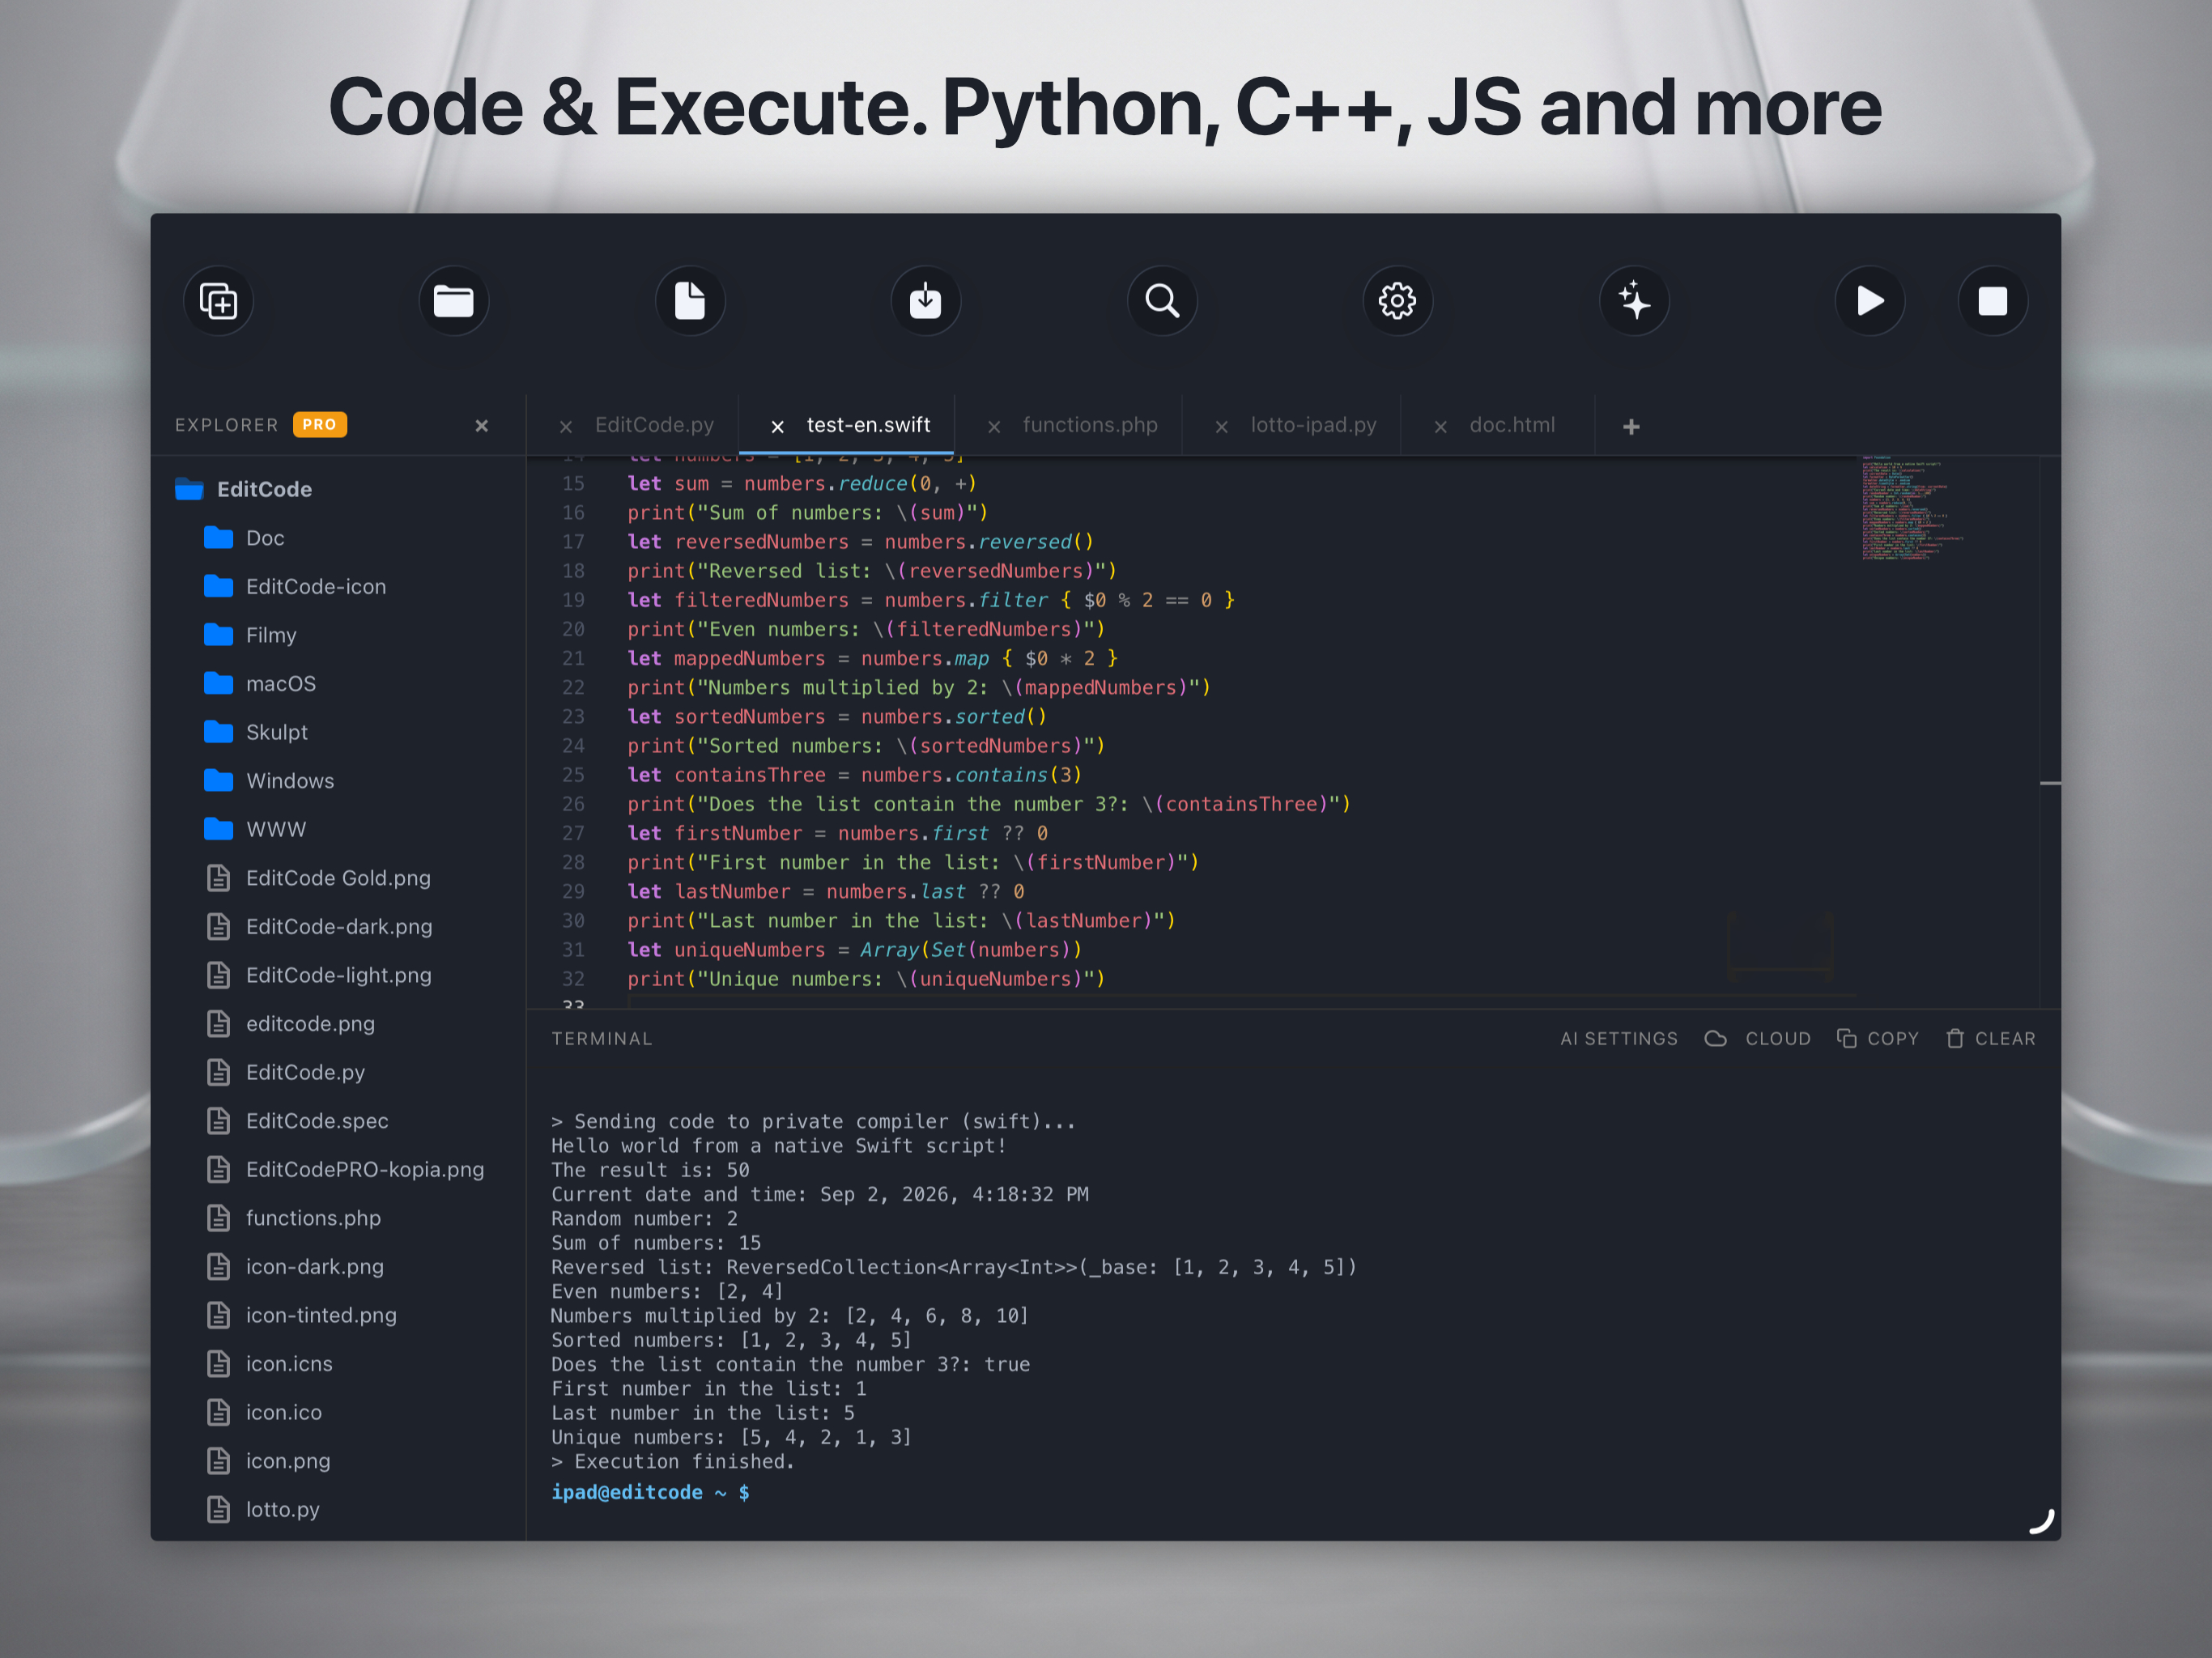The image size is (2212, 1658).
Task: Run code with the play button
Action: (1870, 301)
